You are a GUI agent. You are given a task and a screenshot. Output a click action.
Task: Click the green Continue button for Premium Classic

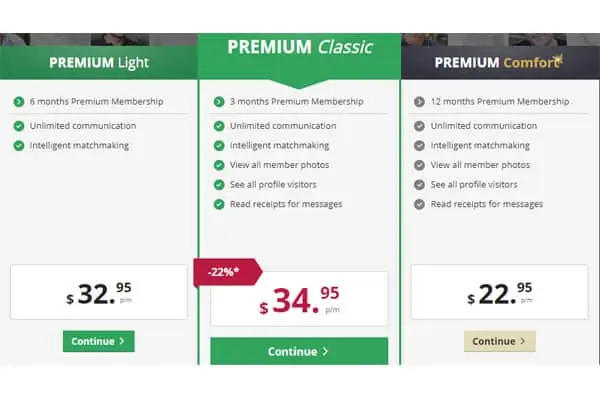299,351
